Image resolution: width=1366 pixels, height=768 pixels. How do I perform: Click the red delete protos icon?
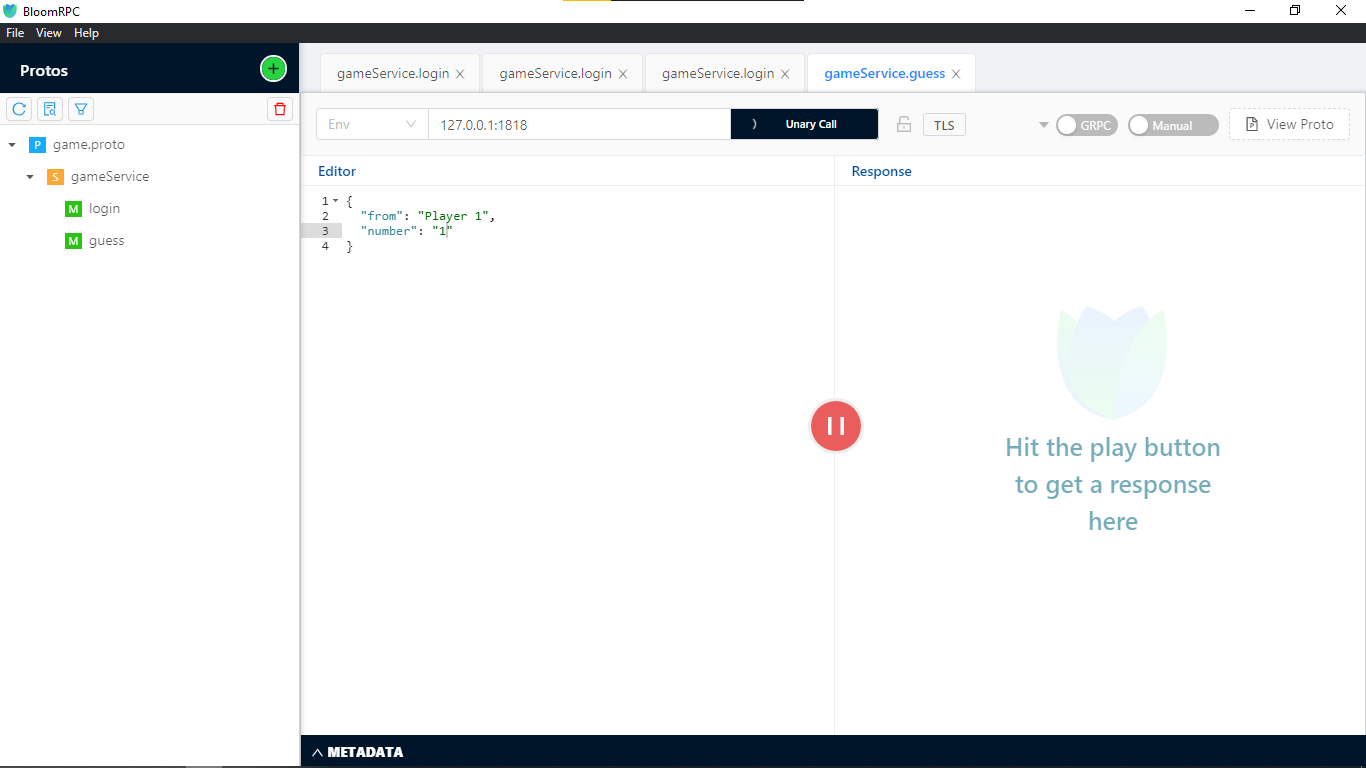279,108
